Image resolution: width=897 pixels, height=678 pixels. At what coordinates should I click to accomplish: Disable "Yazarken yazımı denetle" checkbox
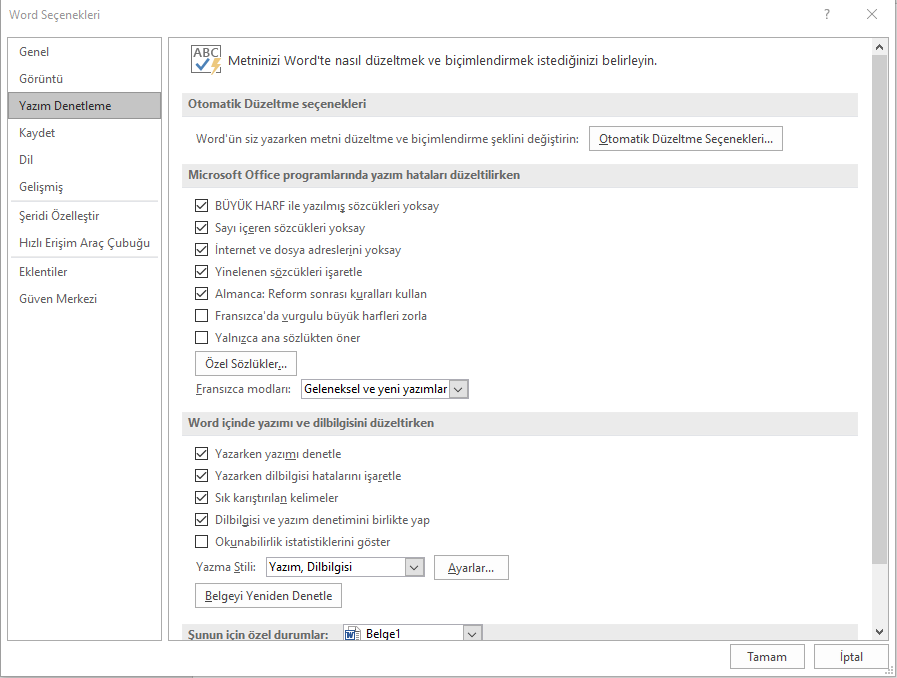point(202,454)
